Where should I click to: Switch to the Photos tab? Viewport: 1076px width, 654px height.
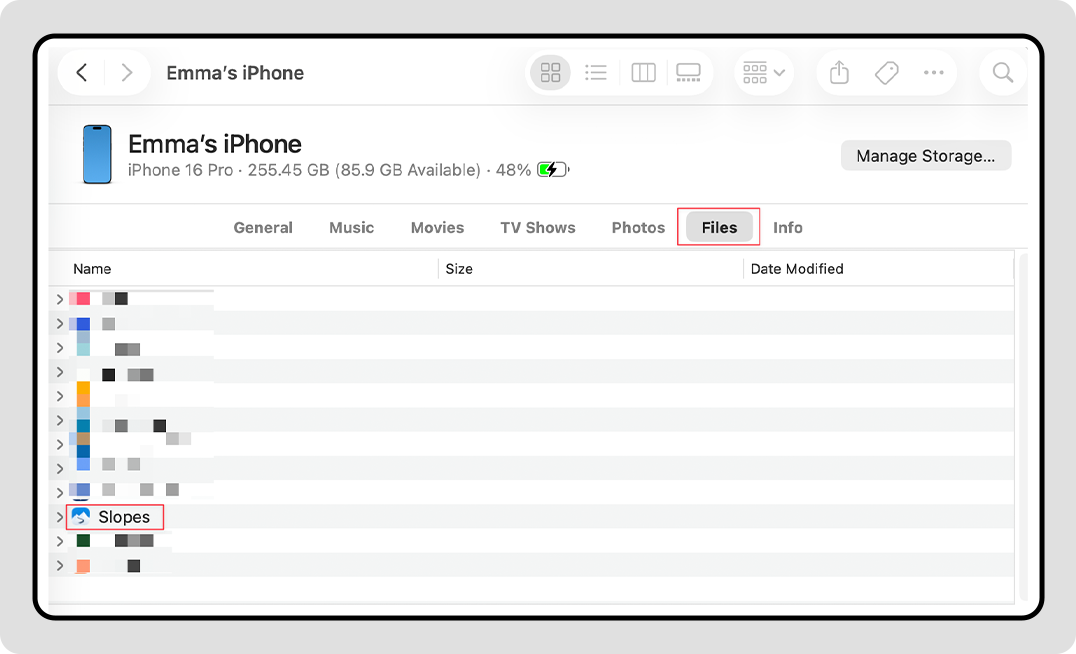638,228
